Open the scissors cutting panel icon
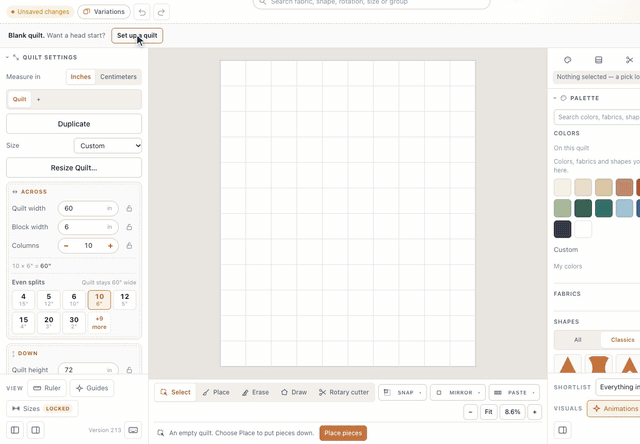 tap(629, 60)
